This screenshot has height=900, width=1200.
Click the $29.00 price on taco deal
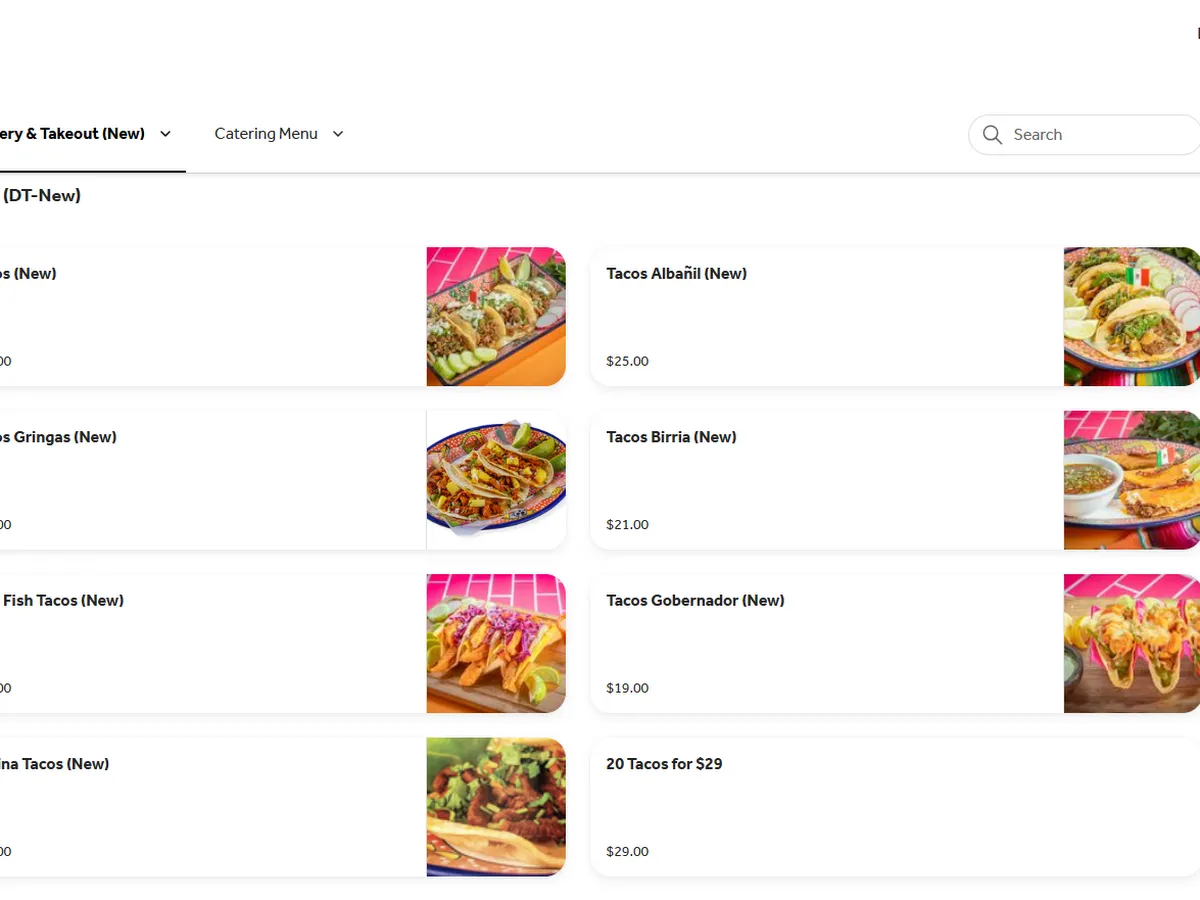click(627, 852)
